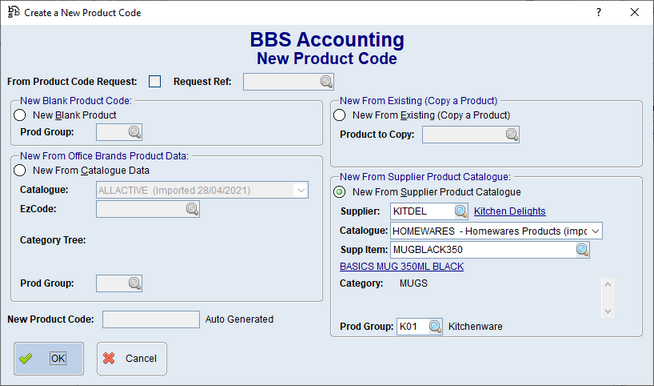The width and height of the screenshot is (654, 386).
Task: Open Prod Group lookup beside K01
Action: (435, 326)
